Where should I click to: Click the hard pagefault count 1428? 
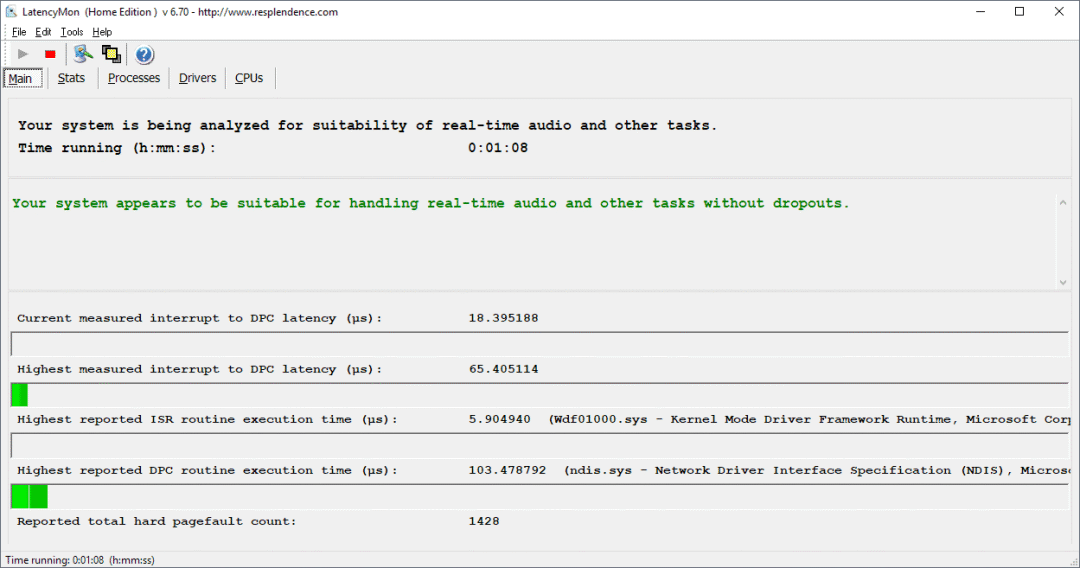click(x=484, y=521)
